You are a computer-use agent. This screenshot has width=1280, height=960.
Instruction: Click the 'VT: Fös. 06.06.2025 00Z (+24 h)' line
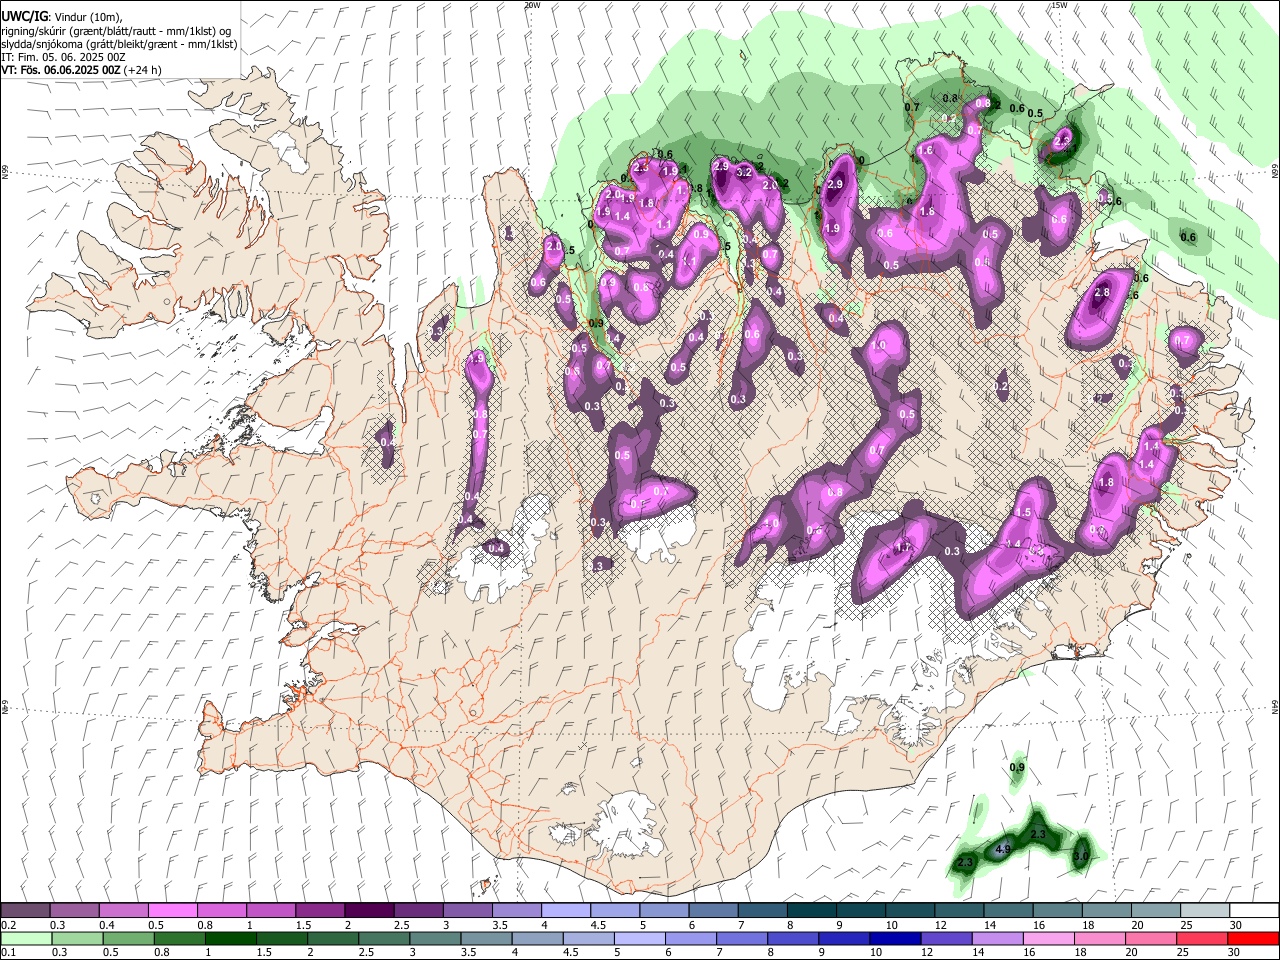click(82, 70)
